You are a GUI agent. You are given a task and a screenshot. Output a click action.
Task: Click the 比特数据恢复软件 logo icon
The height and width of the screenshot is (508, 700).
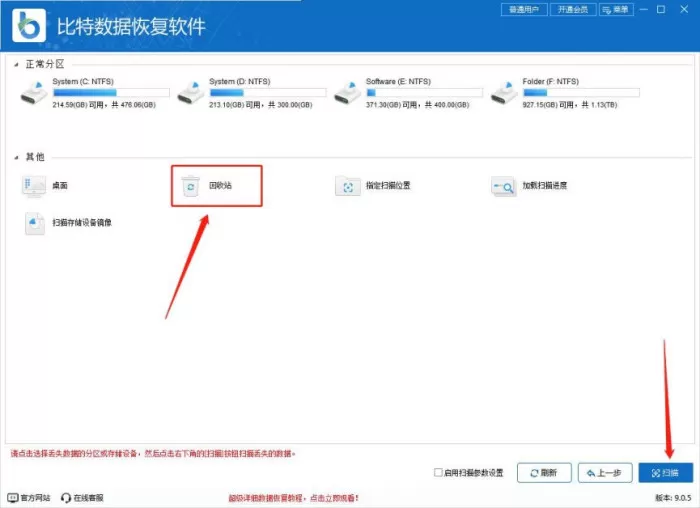29,25
